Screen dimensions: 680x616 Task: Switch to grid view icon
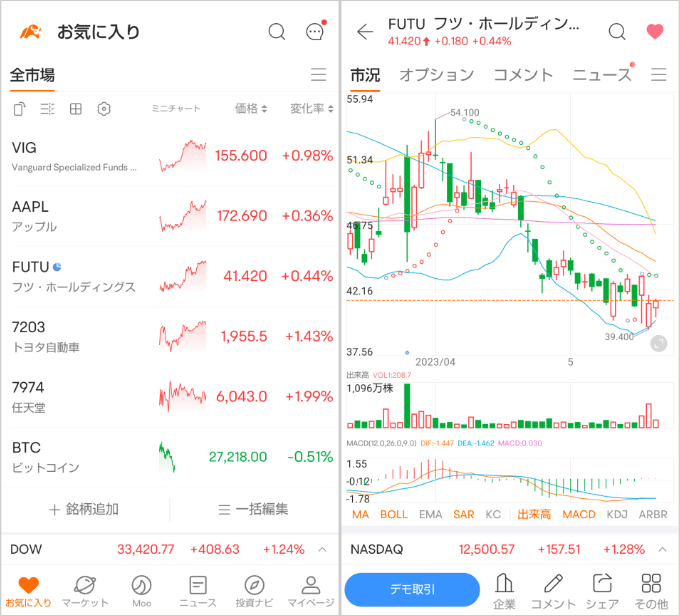(75, 108)
